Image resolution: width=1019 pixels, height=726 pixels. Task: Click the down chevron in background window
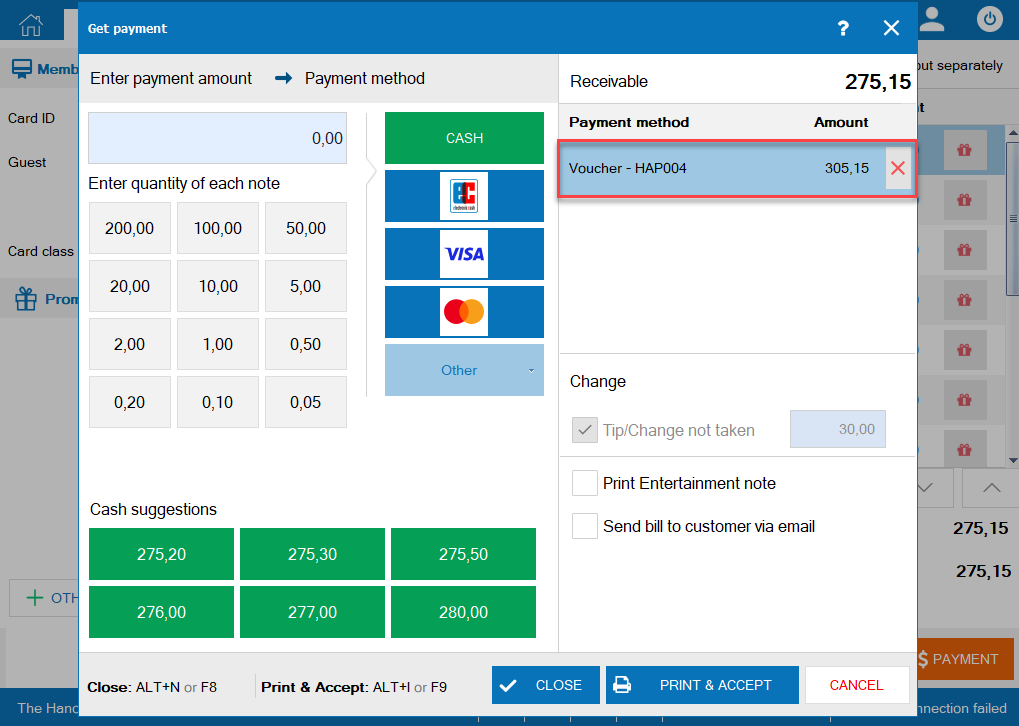927,487
